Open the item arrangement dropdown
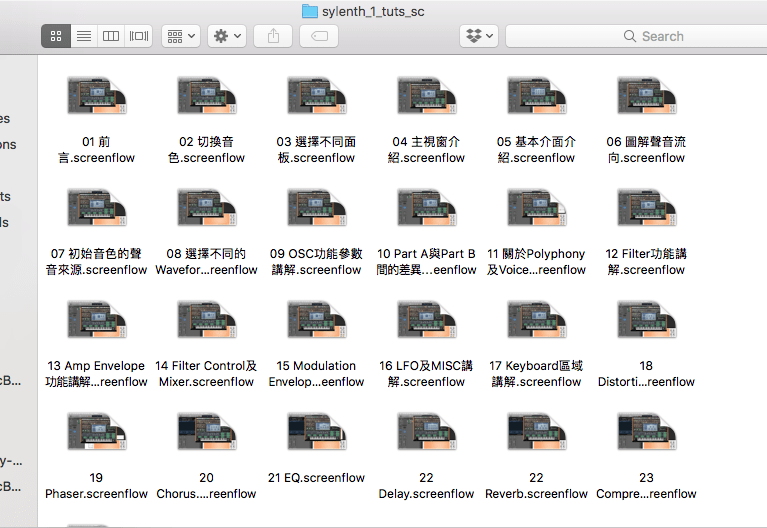Screen dimensions: 767x528 point(181,36)
